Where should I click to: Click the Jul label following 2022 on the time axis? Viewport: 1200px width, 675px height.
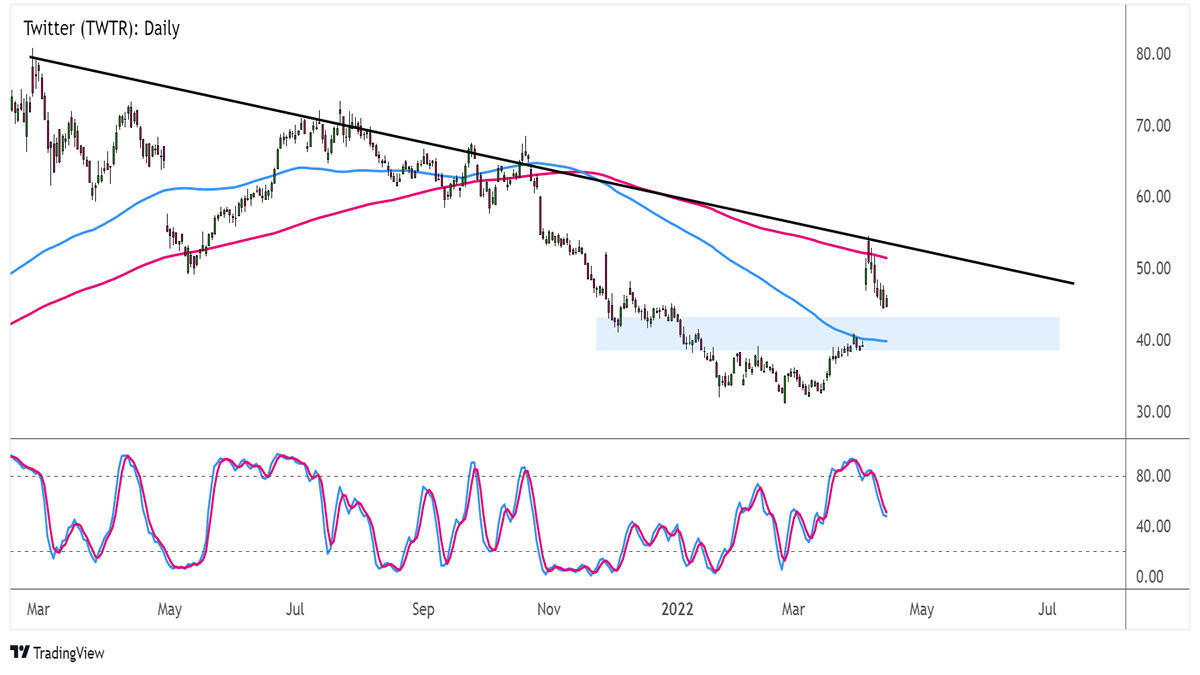click(x=1049, y=608)
